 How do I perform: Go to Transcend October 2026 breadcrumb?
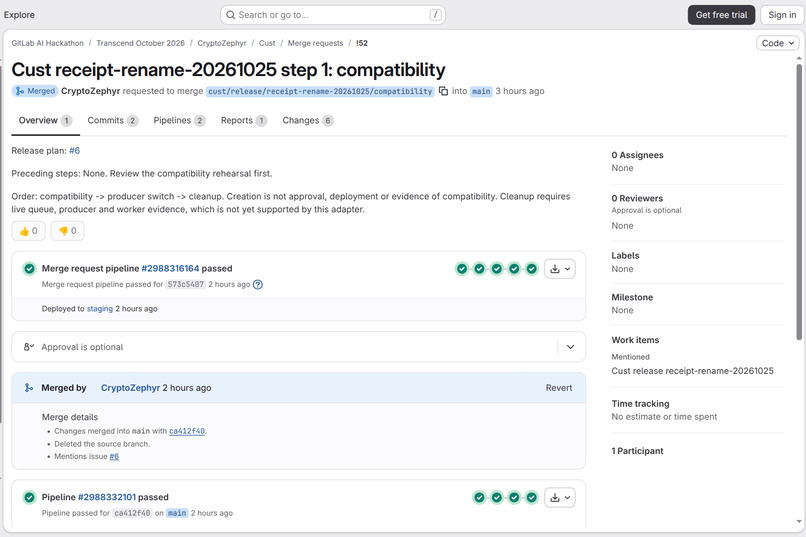click(140, 43)
